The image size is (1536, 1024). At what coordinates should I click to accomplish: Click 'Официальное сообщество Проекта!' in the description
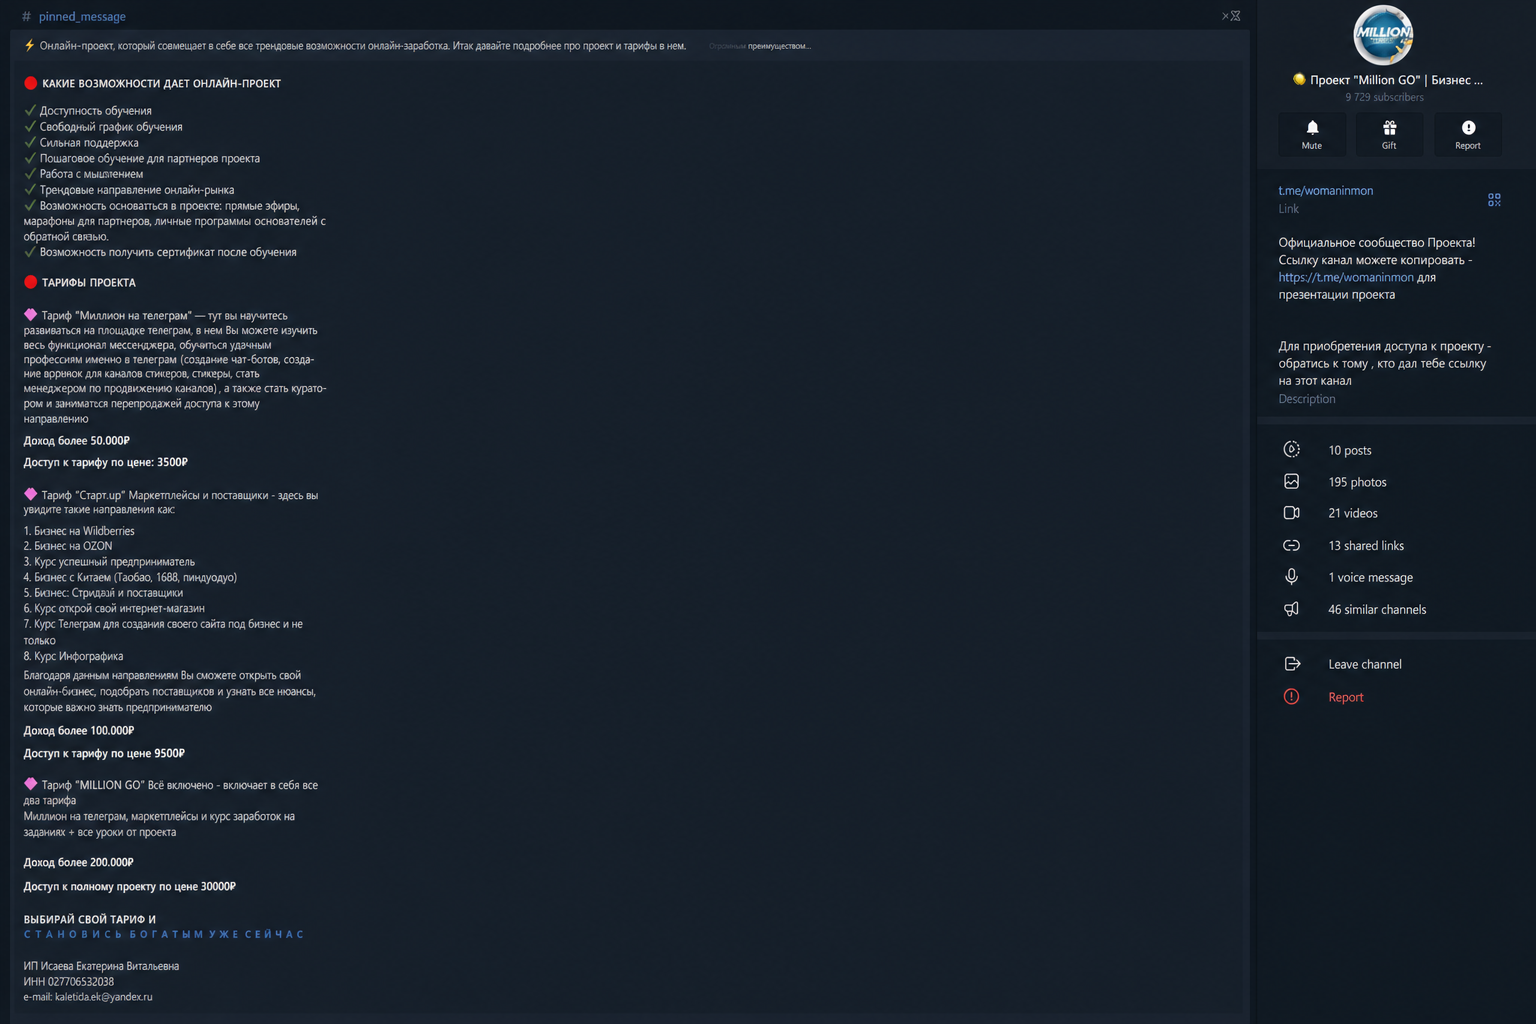[1376, 242]
